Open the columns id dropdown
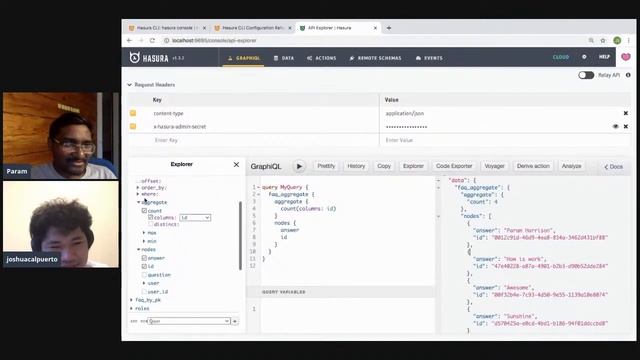 (x=195, y=218)
